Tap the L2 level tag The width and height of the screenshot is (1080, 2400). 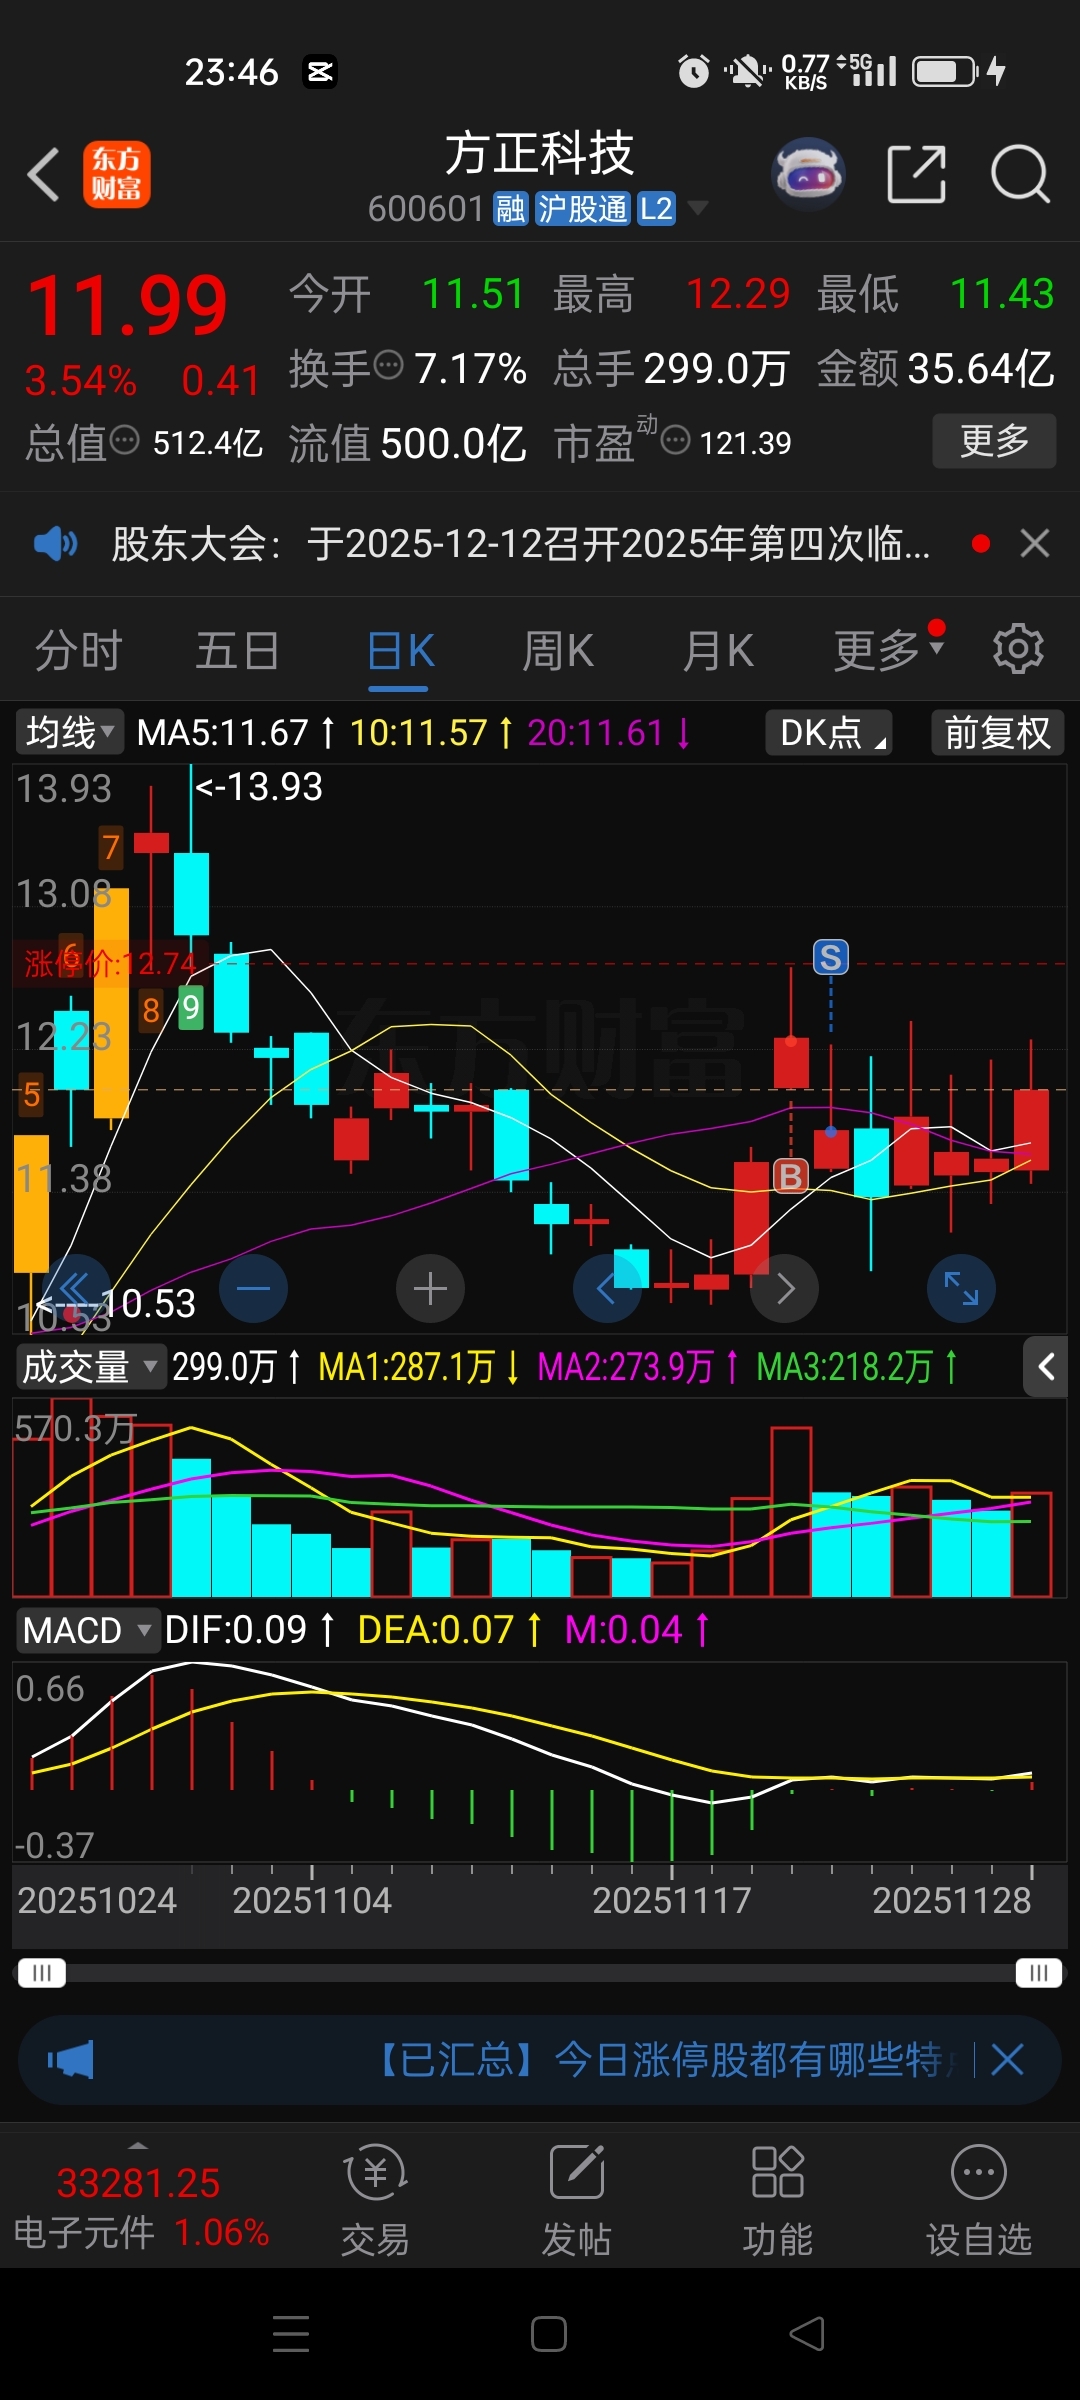tap(656, 209)
